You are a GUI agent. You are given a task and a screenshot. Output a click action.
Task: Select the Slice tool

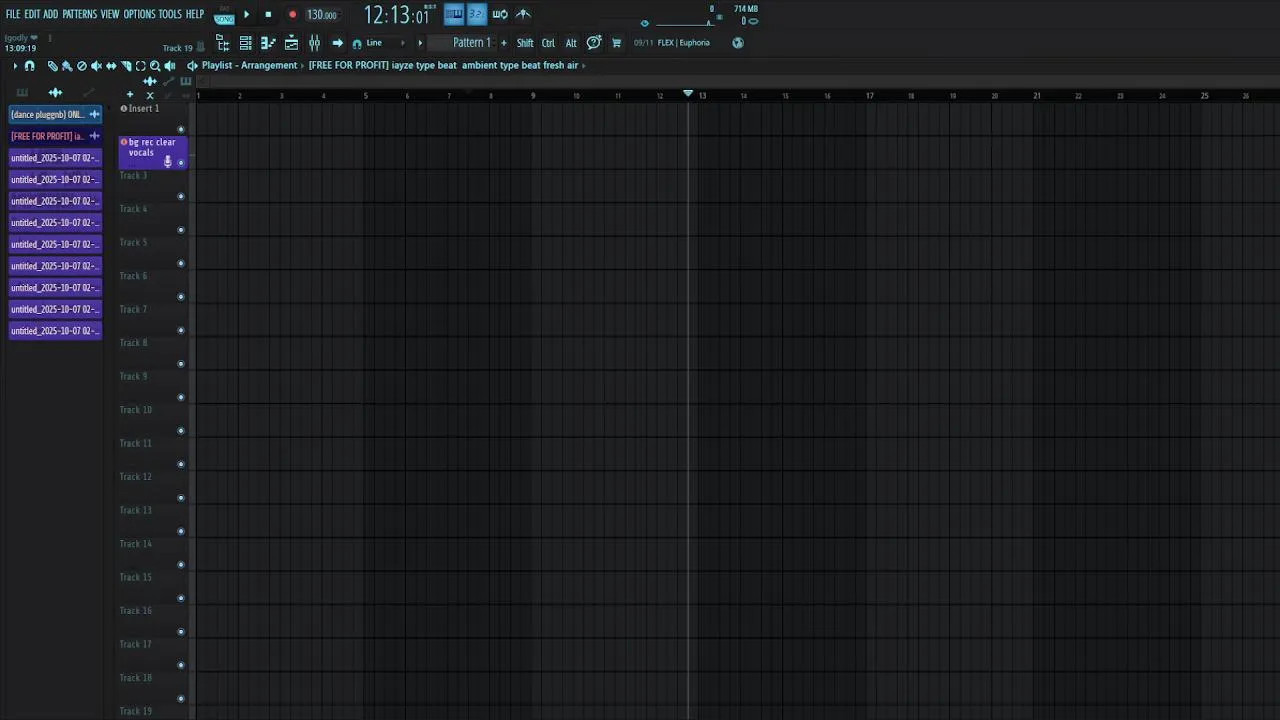point(126,66)
